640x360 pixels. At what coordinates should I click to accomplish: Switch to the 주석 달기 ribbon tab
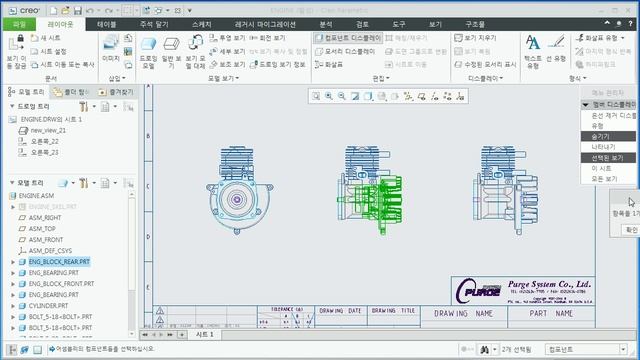coord(154,24)
